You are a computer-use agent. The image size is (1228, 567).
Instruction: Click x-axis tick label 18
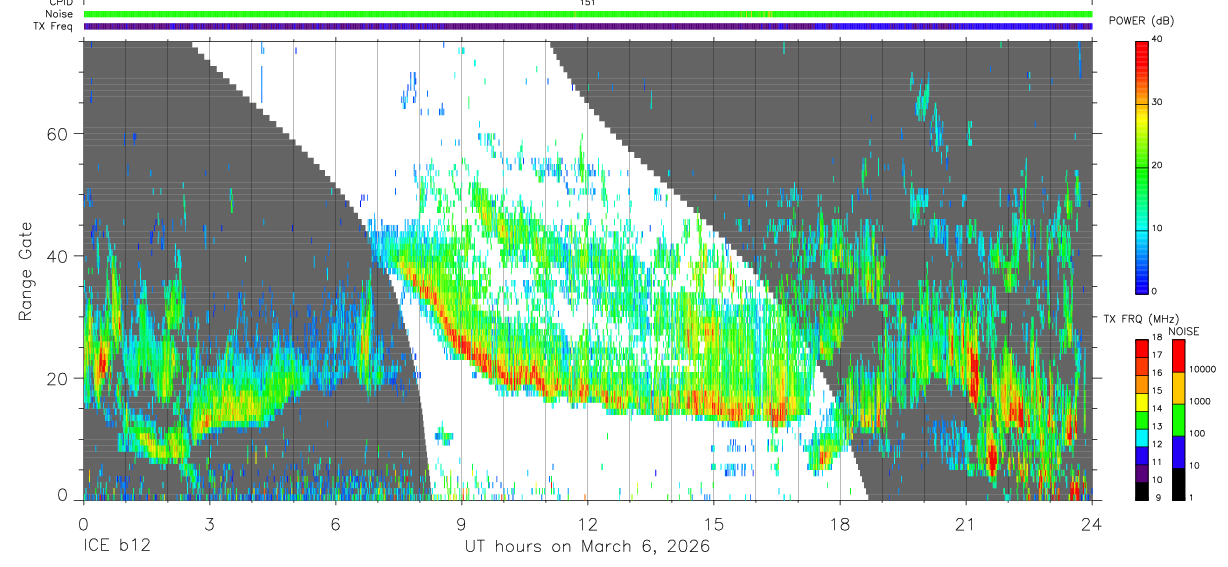(839, 523)
